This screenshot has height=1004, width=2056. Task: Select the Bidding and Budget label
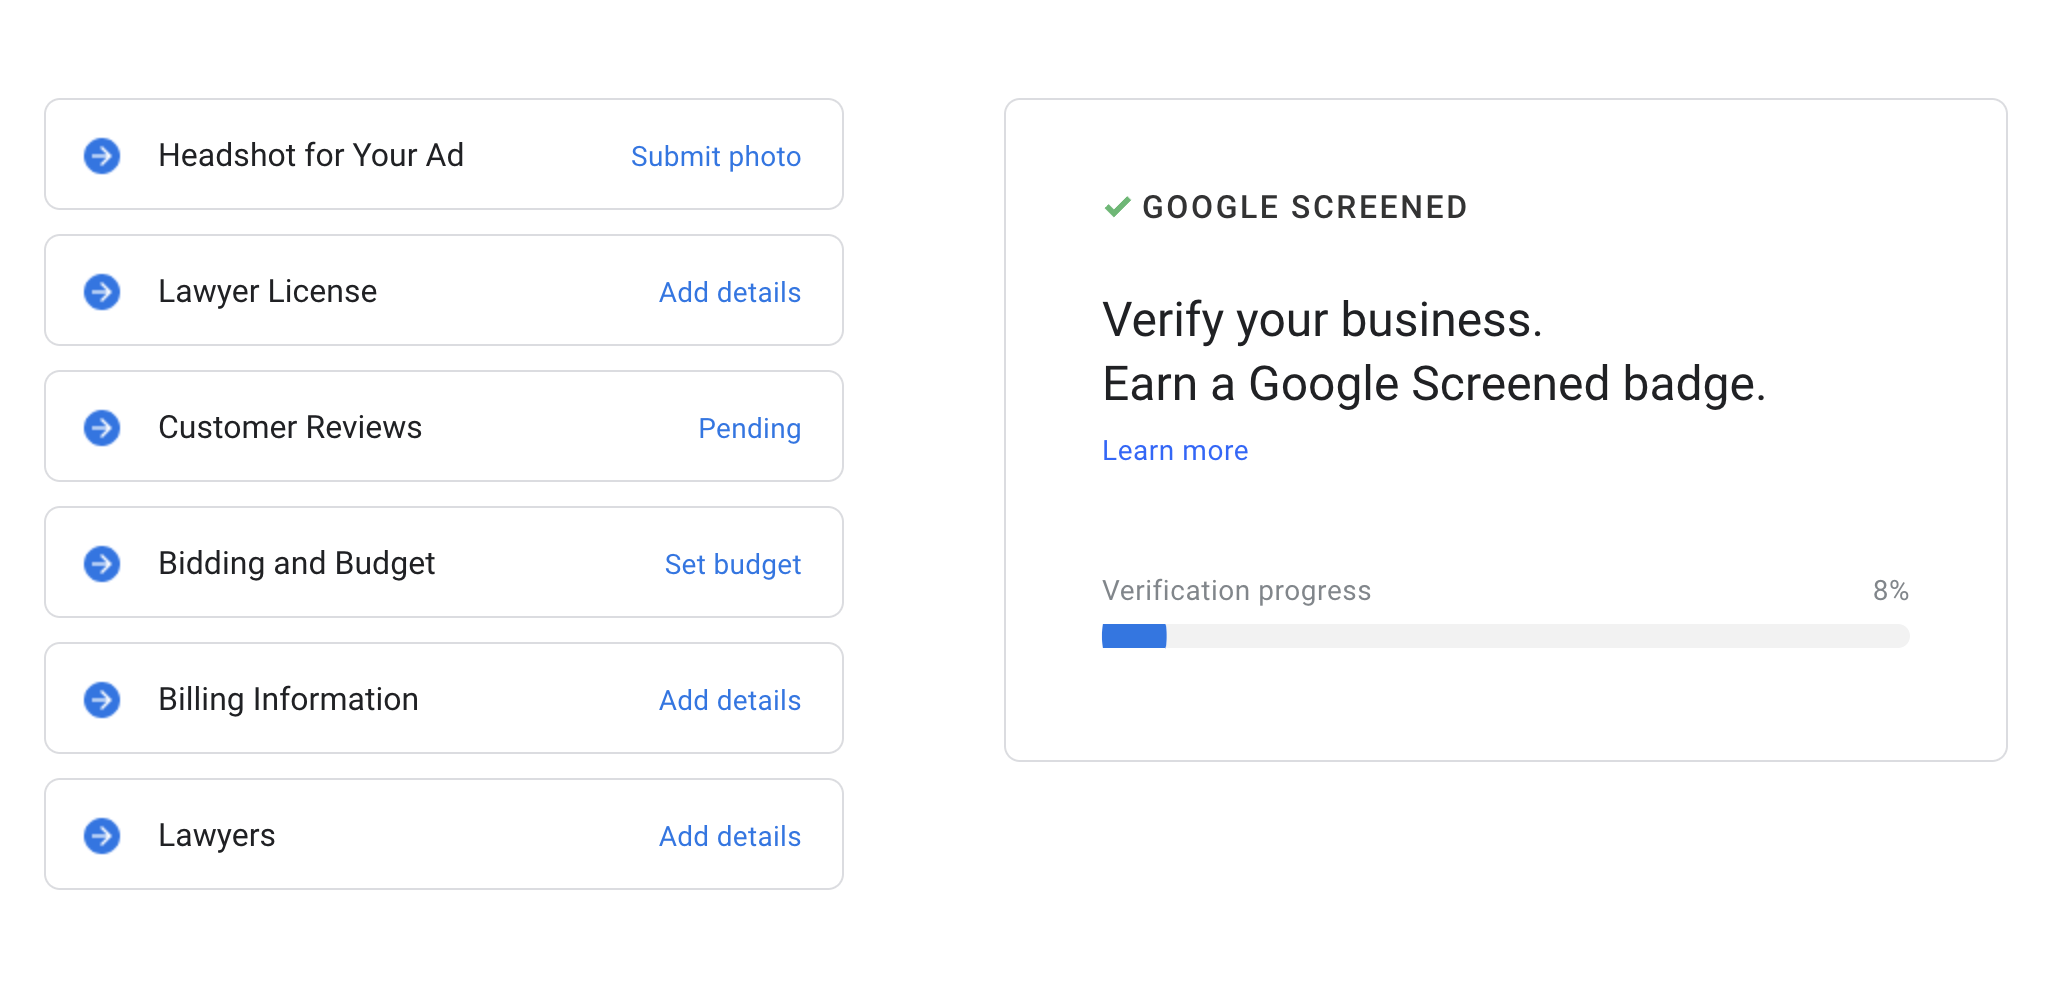point(297,564)
